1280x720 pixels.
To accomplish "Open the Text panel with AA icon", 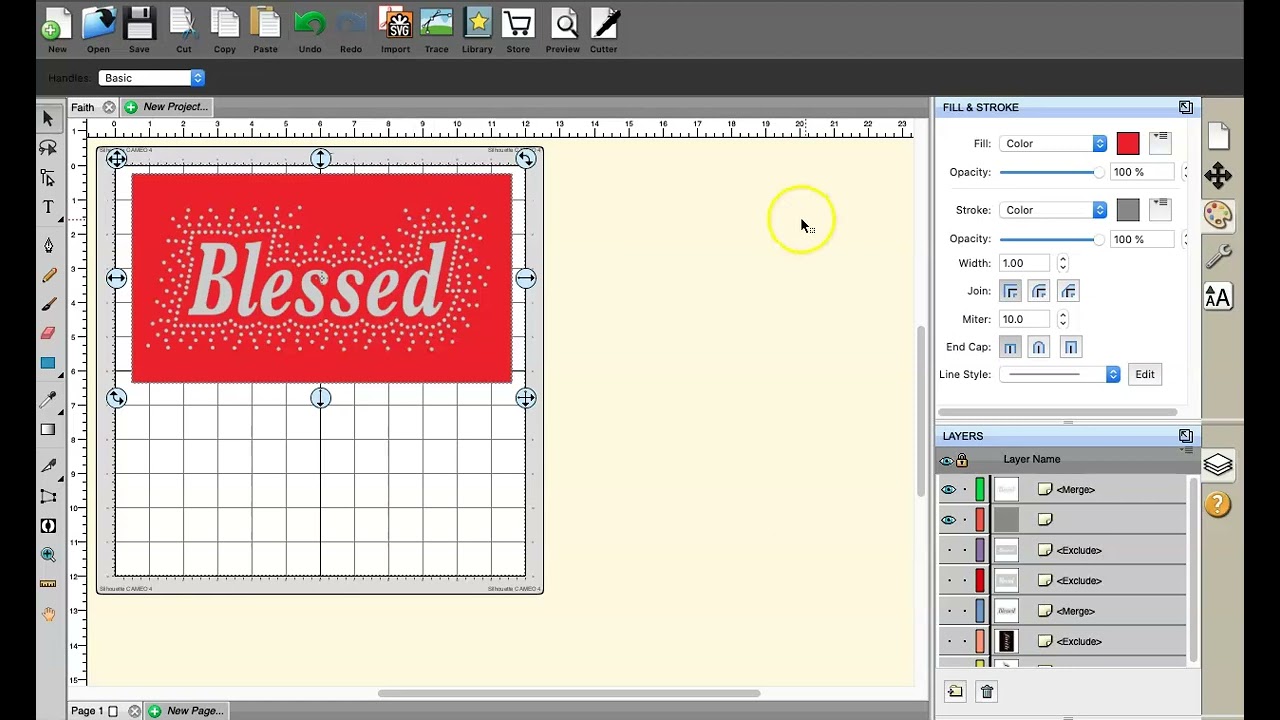I will click(1217, 297).
